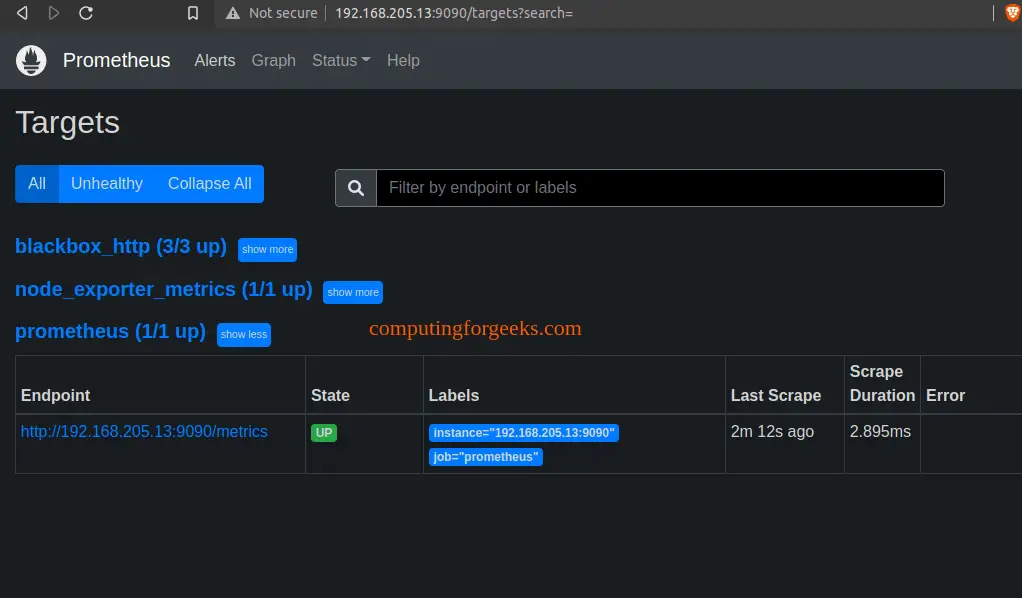The height and width of the screenshot is (598, 1022).
Task: Collapse prometheus group with show less
Action: point(244,335)
